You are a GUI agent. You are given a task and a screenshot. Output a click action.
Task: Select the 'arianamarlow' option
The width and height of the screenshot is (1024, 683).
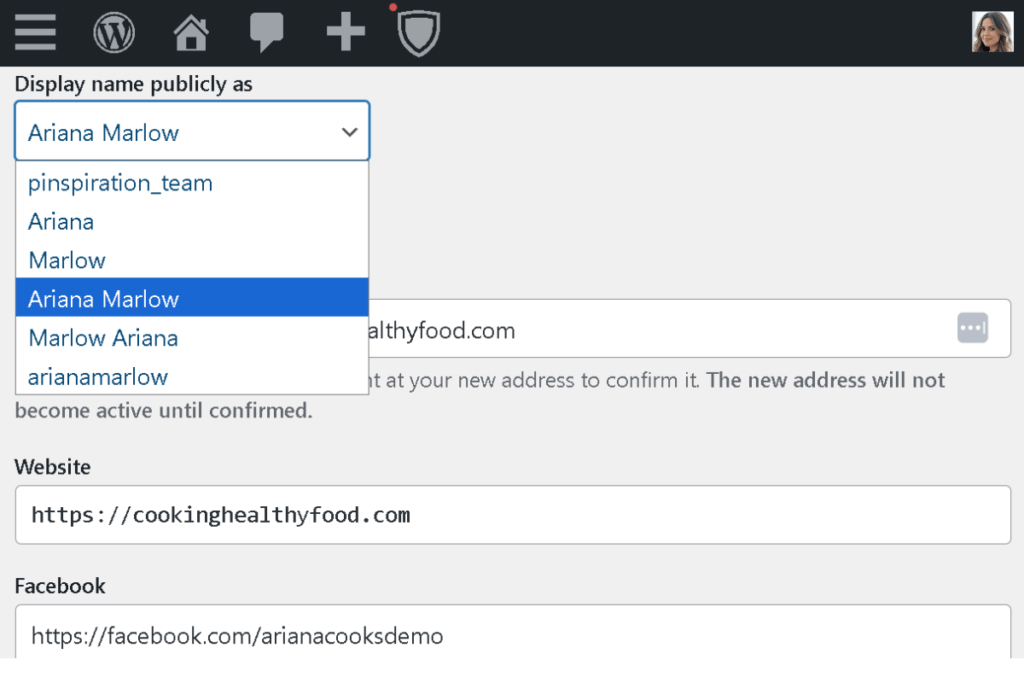[x=97, y=377]
